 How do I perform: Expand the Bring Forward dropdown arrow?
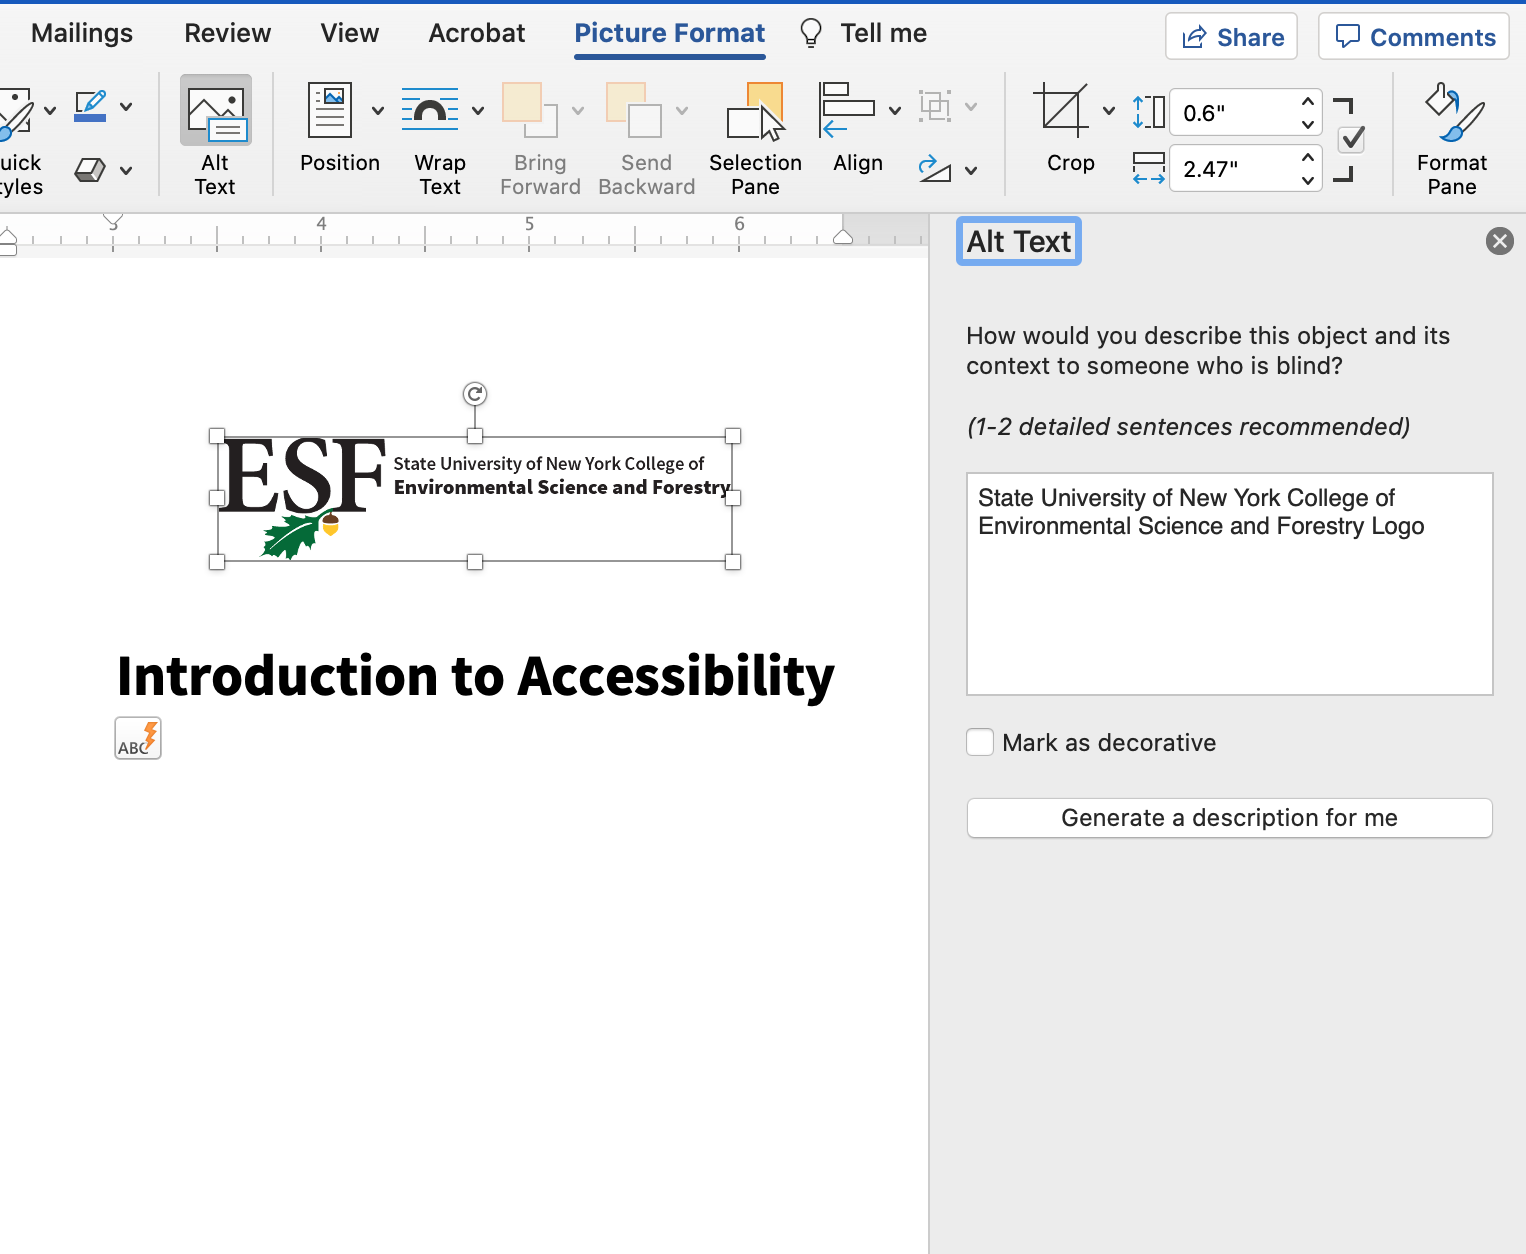point(578,110)
